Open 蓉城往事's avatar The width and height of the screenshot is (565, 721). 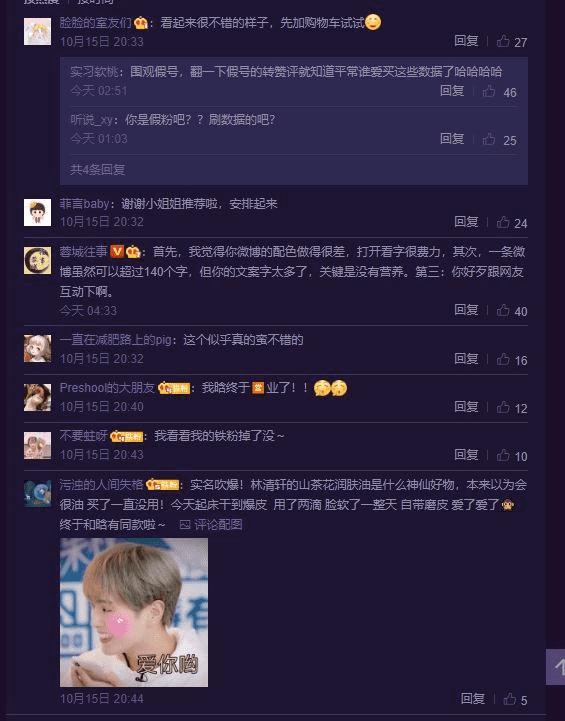click(x=37, y=260)
